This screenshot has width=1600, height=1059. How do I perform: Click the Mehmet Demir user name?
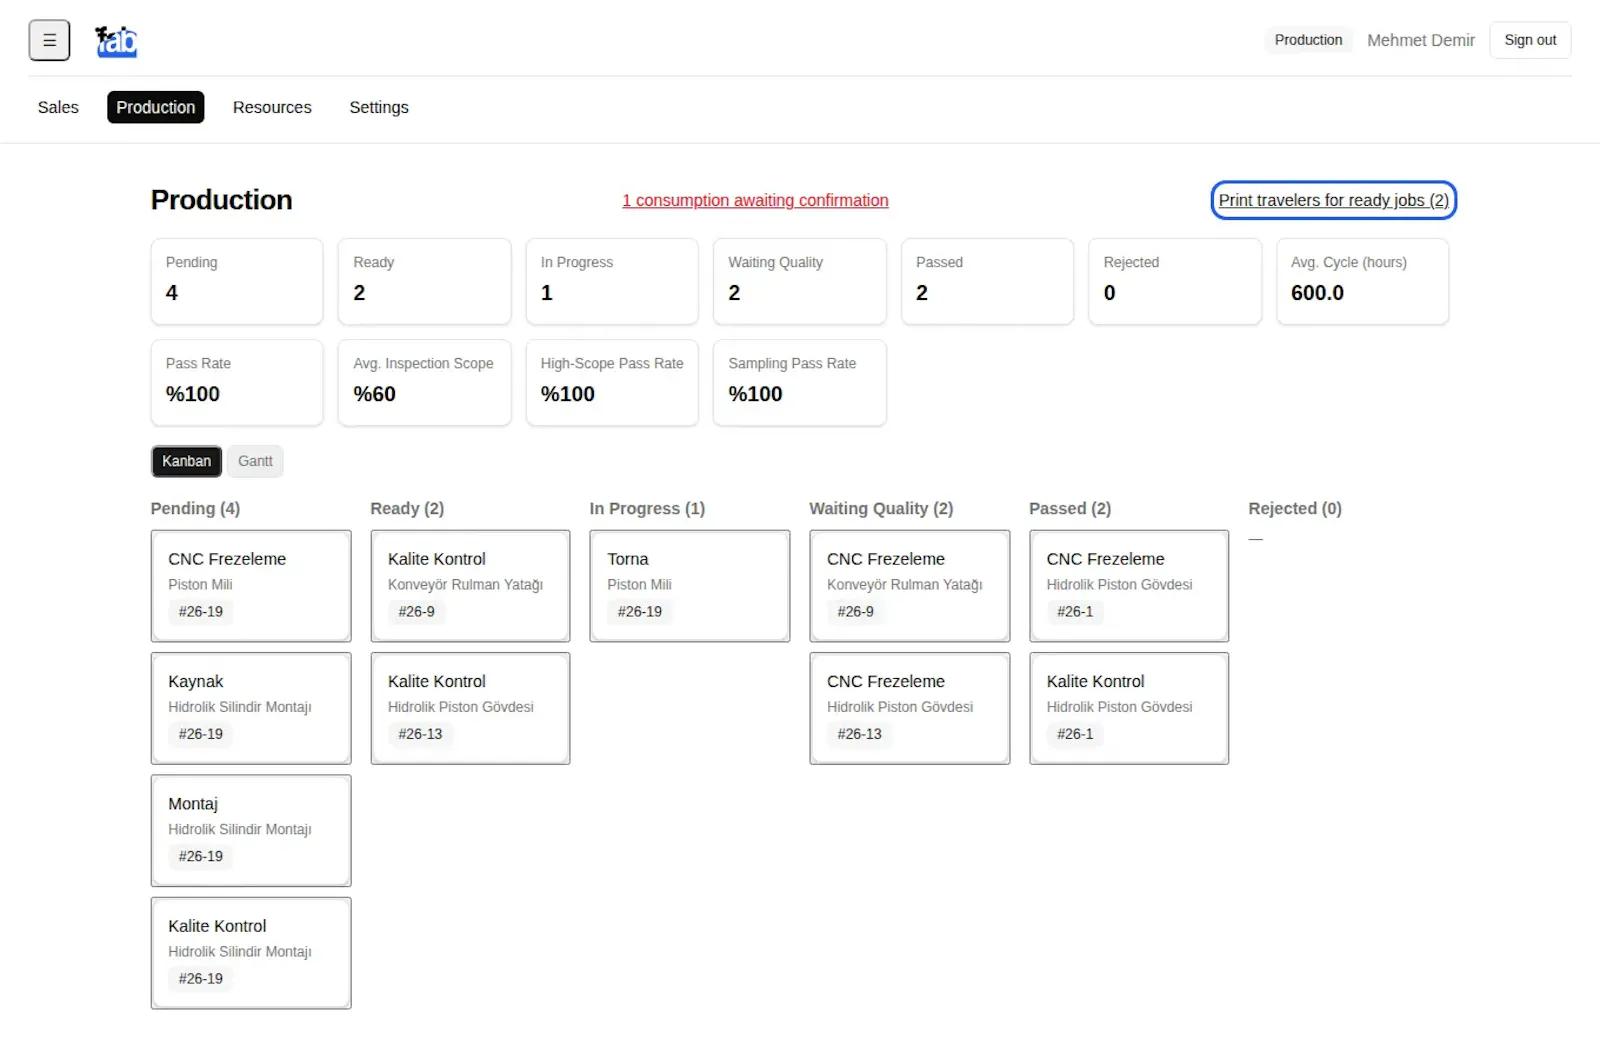pyautogui.click(x=1421, y=40)
